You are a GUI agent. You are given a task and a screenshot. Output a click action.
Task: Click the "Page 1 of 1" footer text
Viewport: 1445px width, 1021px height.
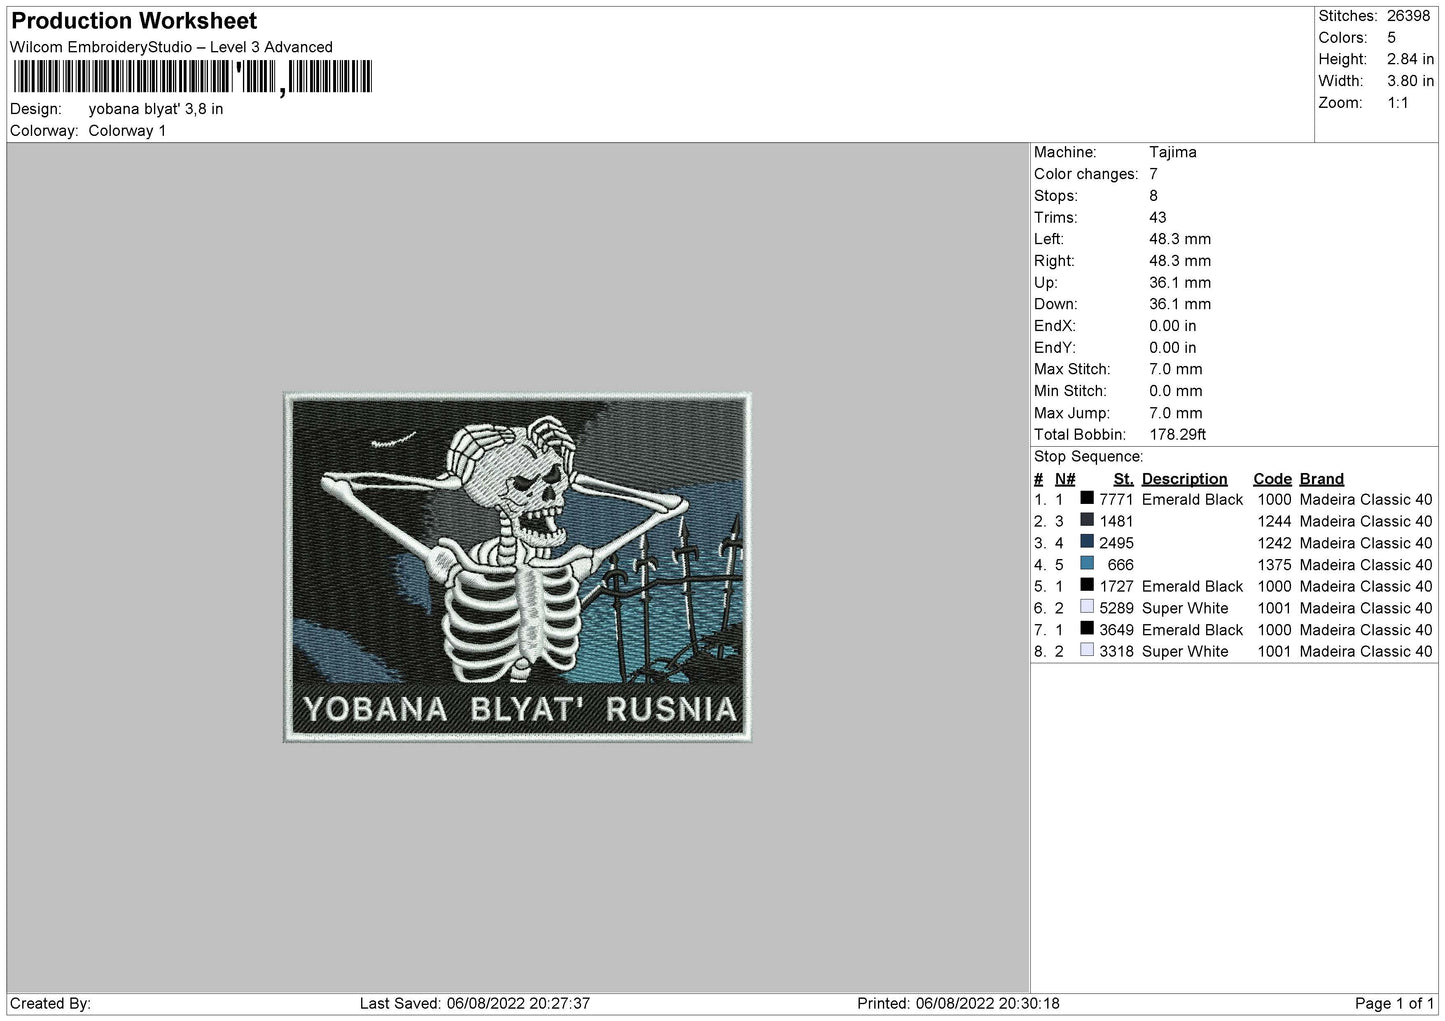(x=1394, y=1004)
